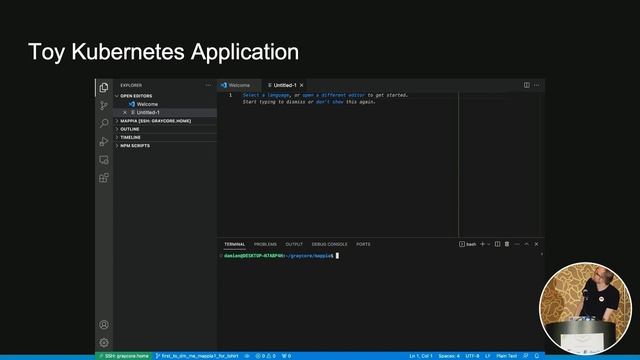The height and width of the screenshot is (360, 640).
Task: Click the speaker video thumbnail
Action: pos(585,309)
